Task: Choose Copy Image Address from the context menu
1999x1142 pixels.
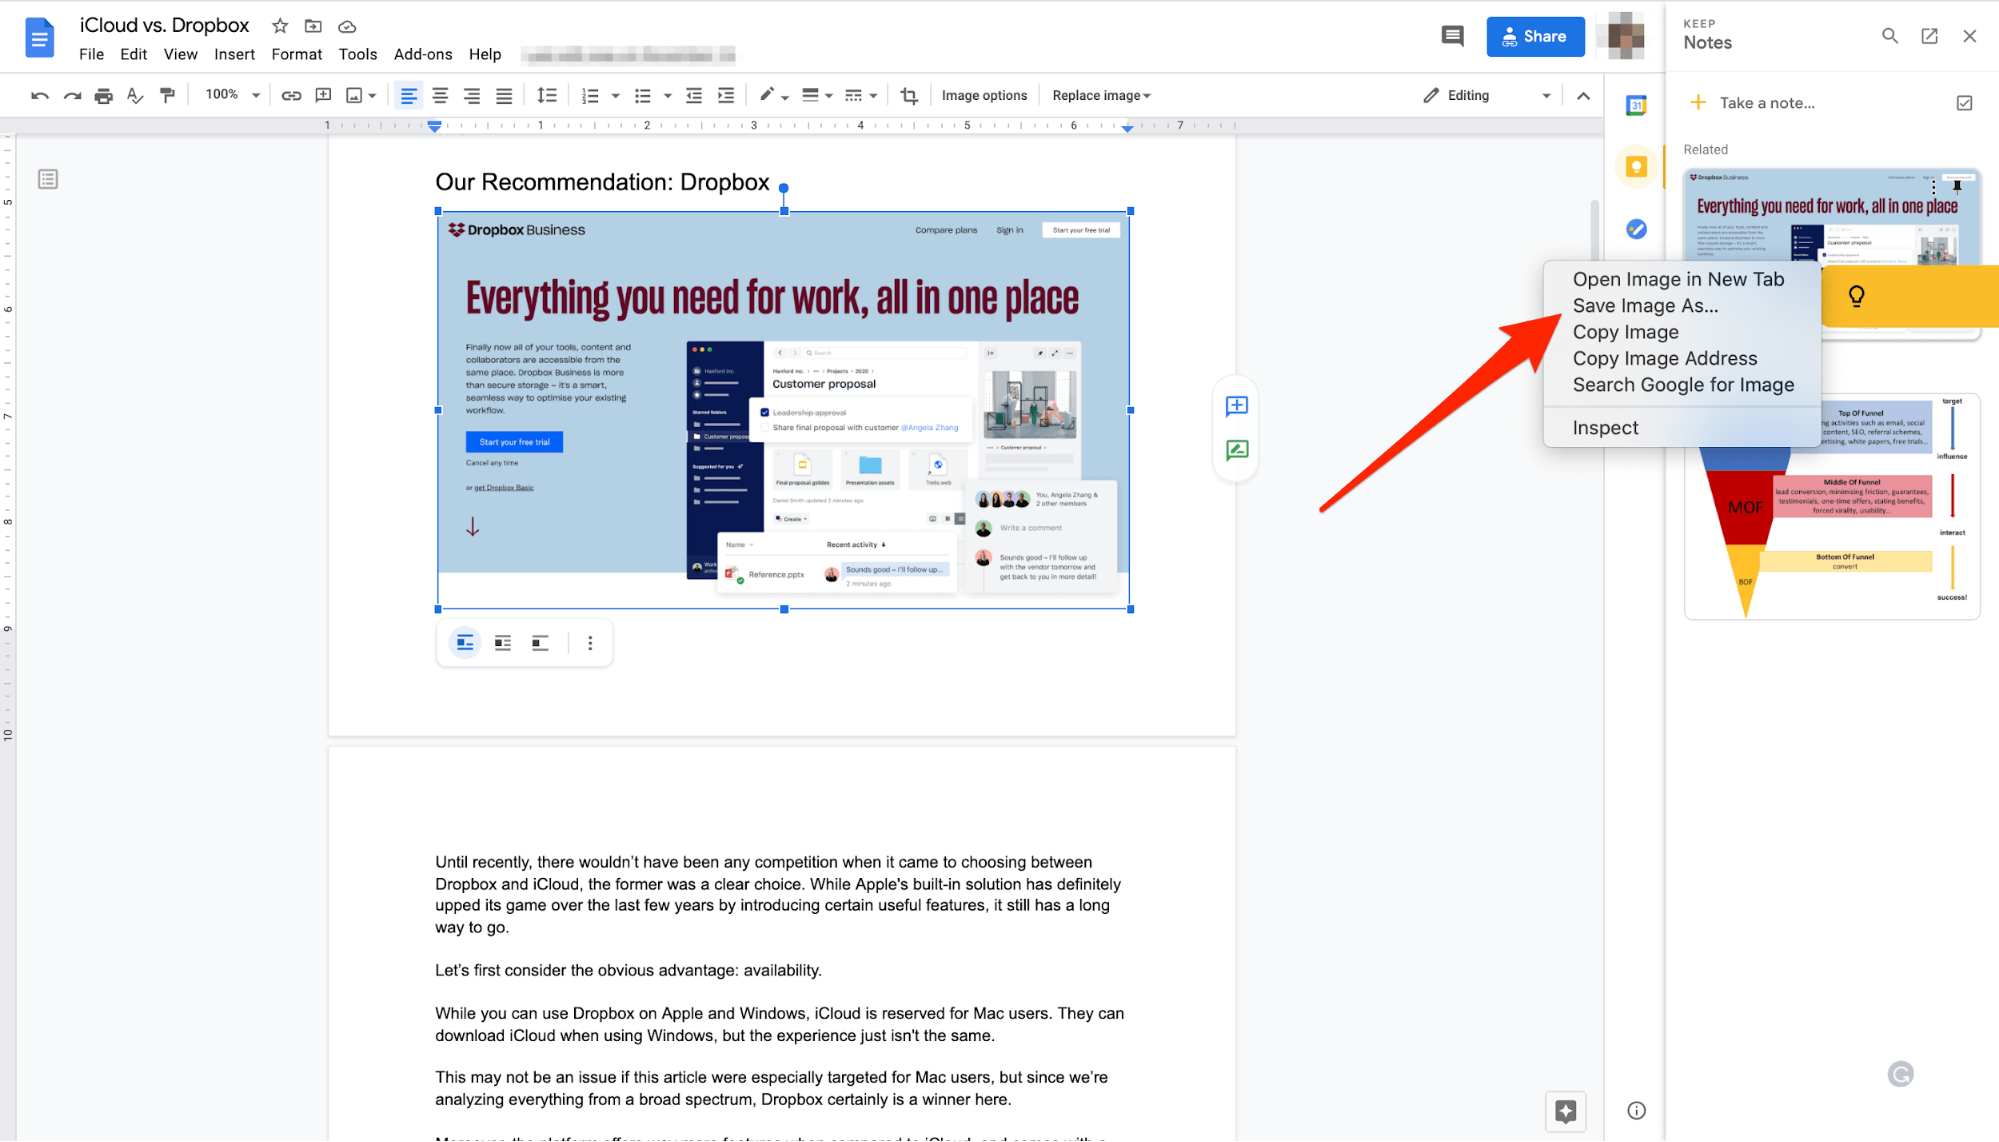Action: (x=1665, y=358)
